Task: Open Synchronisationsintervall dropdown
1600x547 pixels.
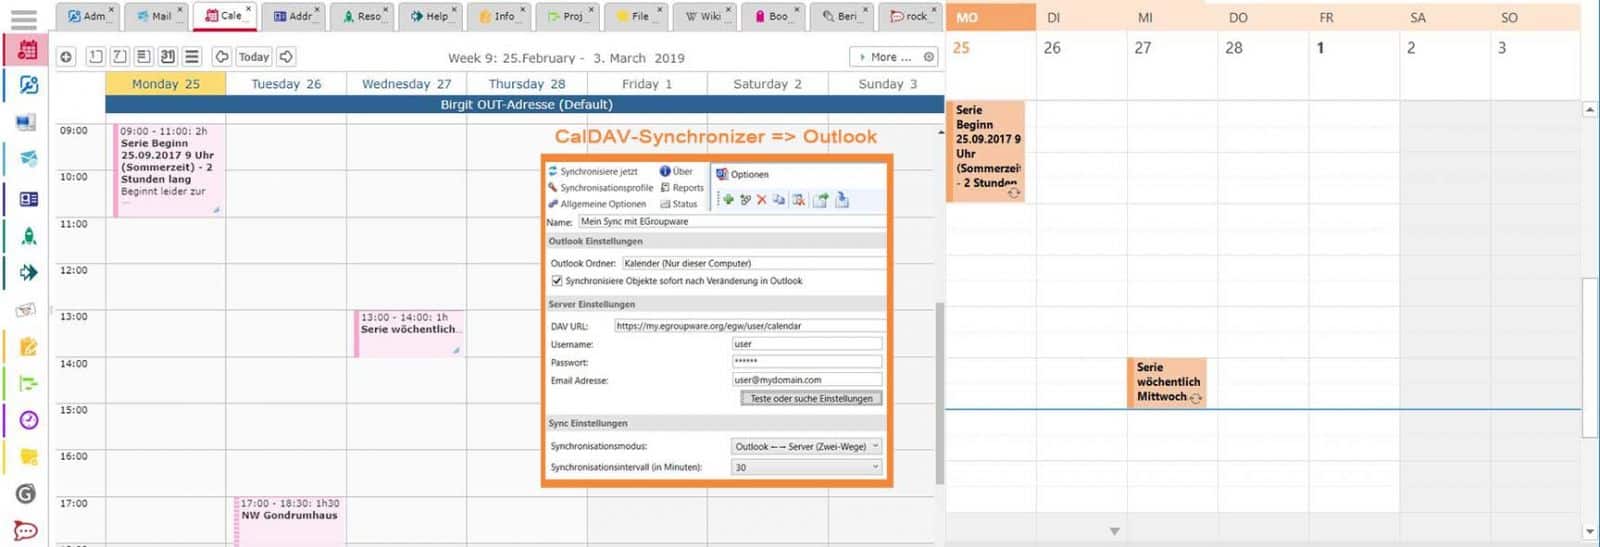Action: coord(806,467)
